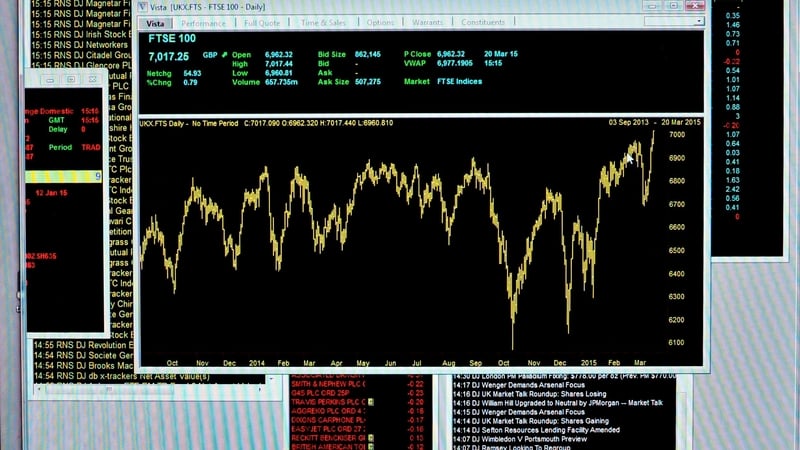Click the 7000 price axis label
This screenshot has height=450, width=800.
point(677,135)
